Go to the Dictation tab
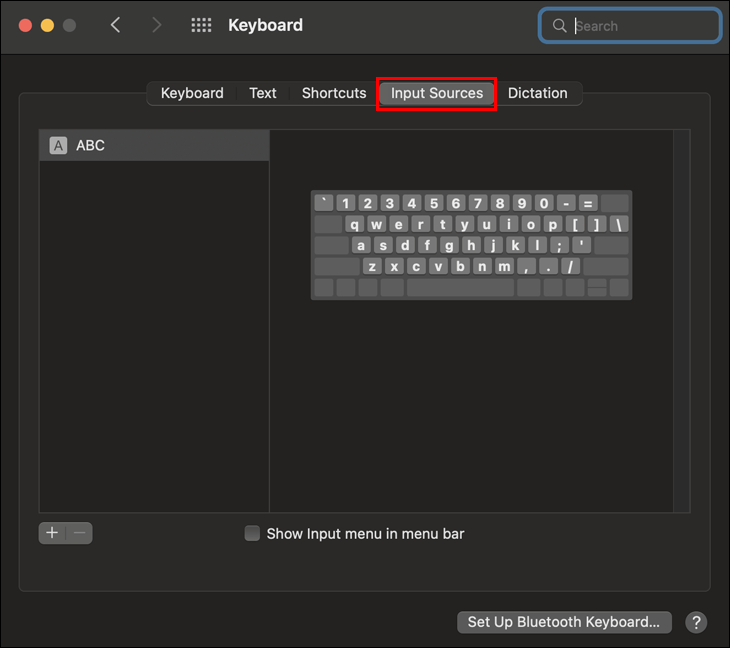The height and width of the screenshot is (648, 730). (x=537, y=93)
